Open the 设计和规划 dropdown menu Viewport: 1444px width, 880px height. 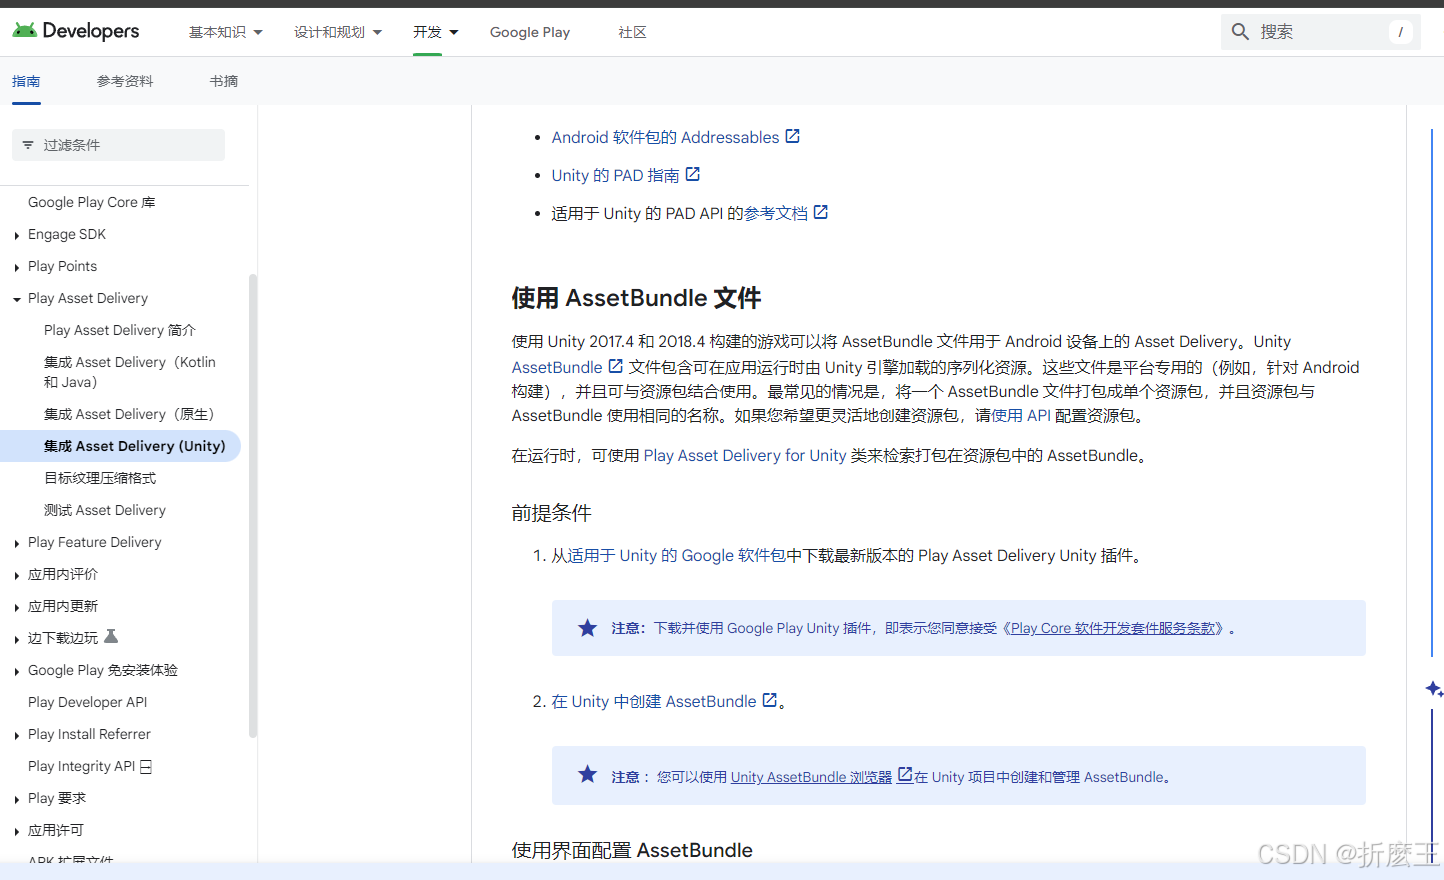coord(338,32)
